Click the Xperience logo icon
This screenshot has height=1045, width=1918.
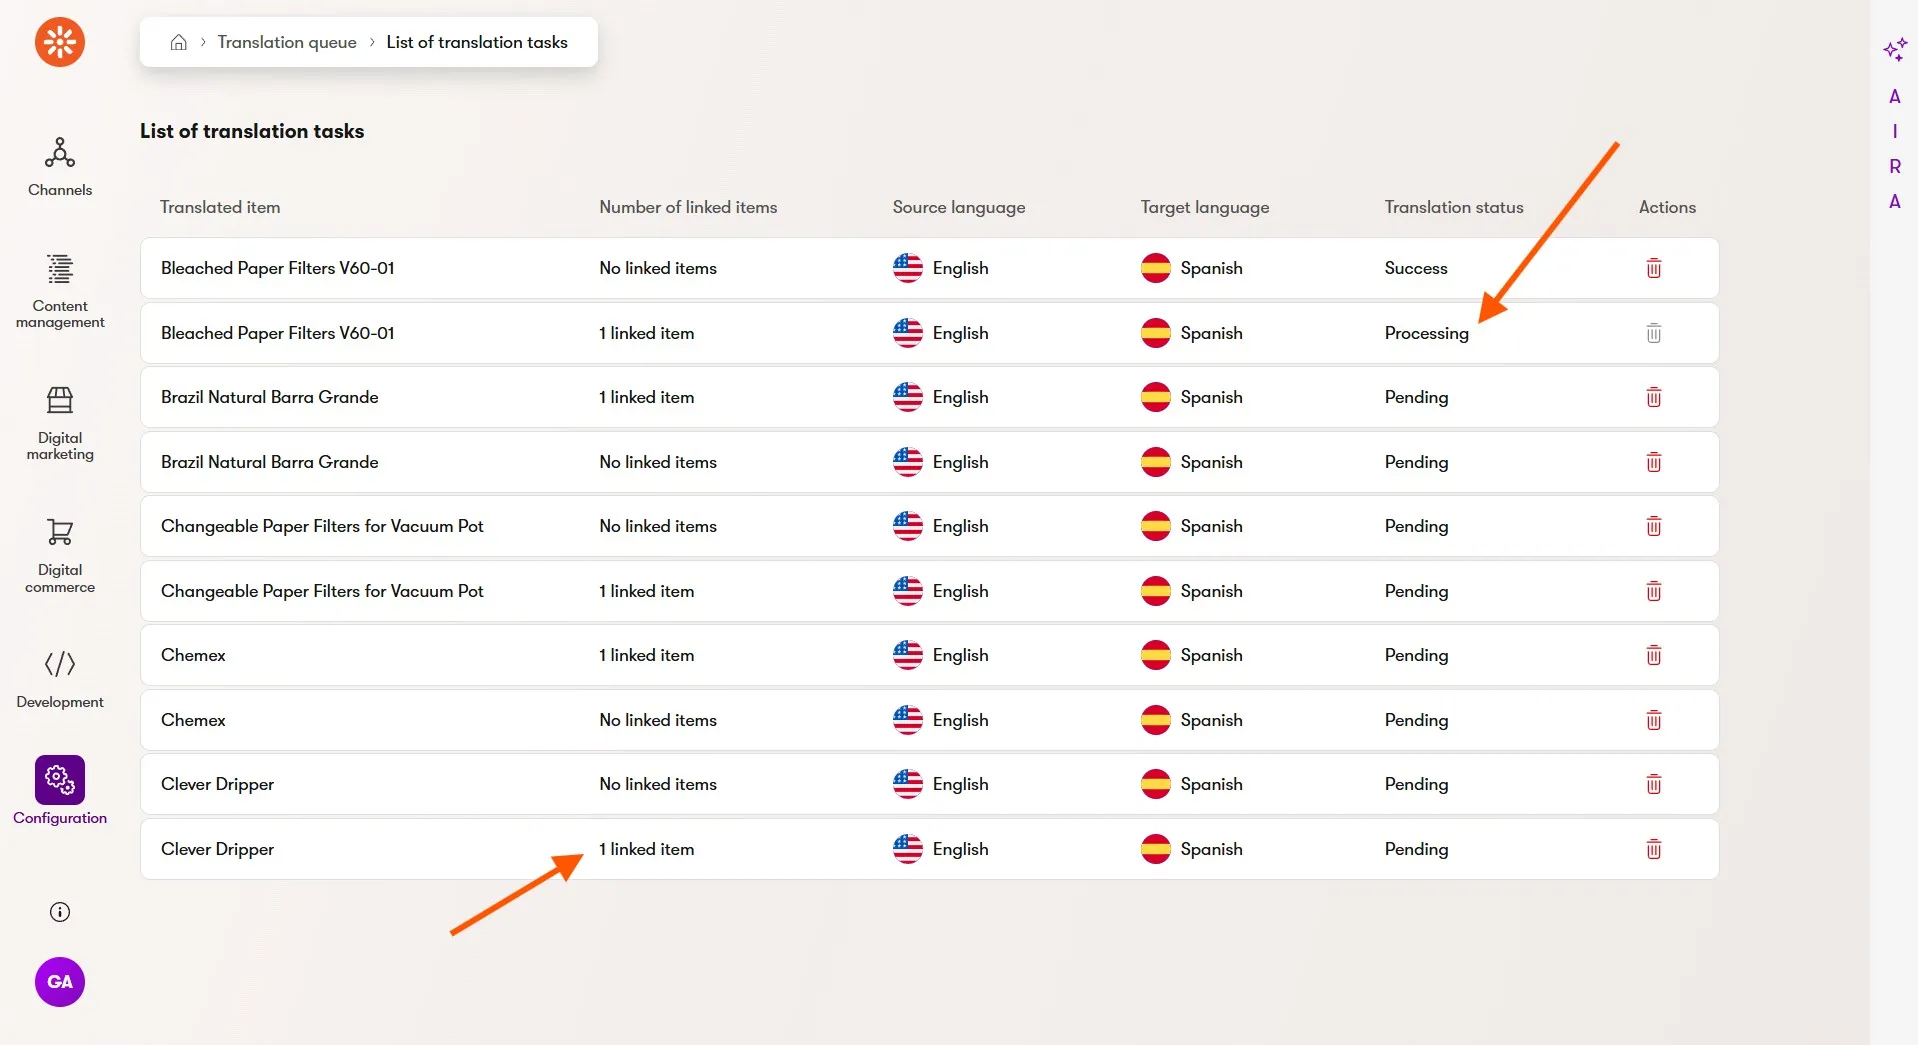(60, 42)
